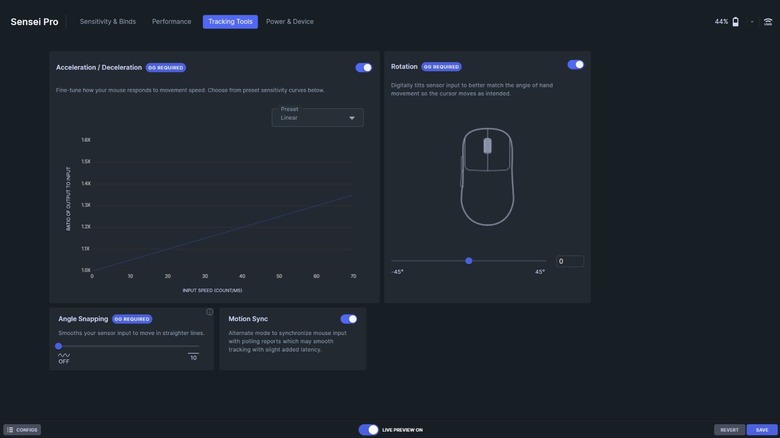Click the Motion Sync heading
This screenshot has width=780, height=438.
(248, 319)
